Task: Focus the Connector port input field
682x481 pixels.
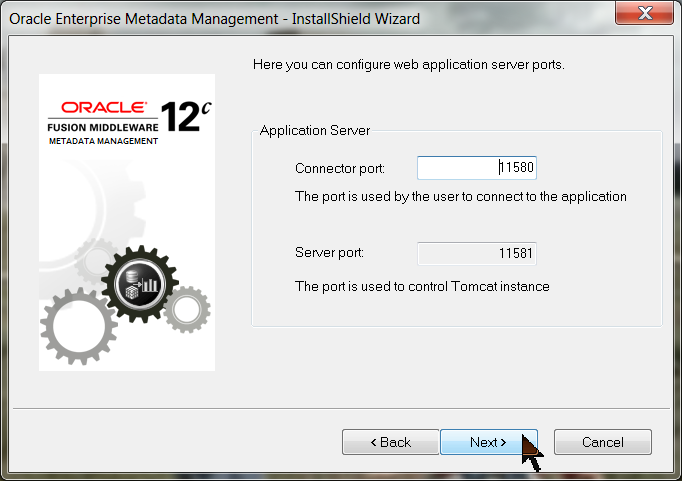Action: coord(476,168)
